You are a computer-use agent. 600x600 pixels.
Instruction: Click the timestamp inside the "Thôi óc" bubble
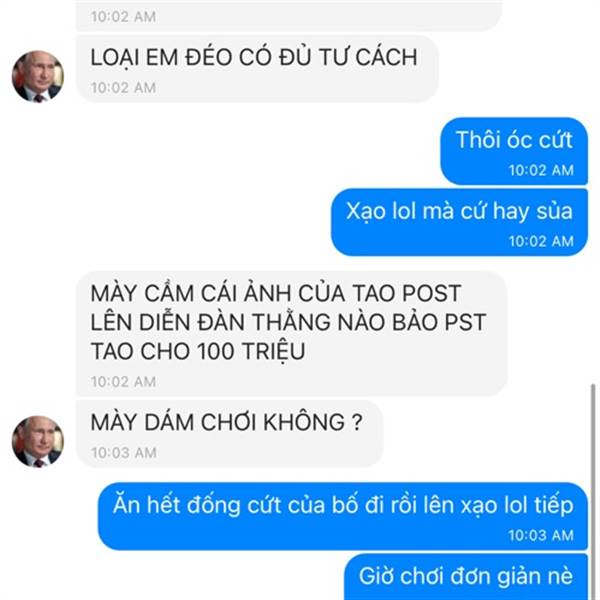pyautogui.click(x=541, y=170)
